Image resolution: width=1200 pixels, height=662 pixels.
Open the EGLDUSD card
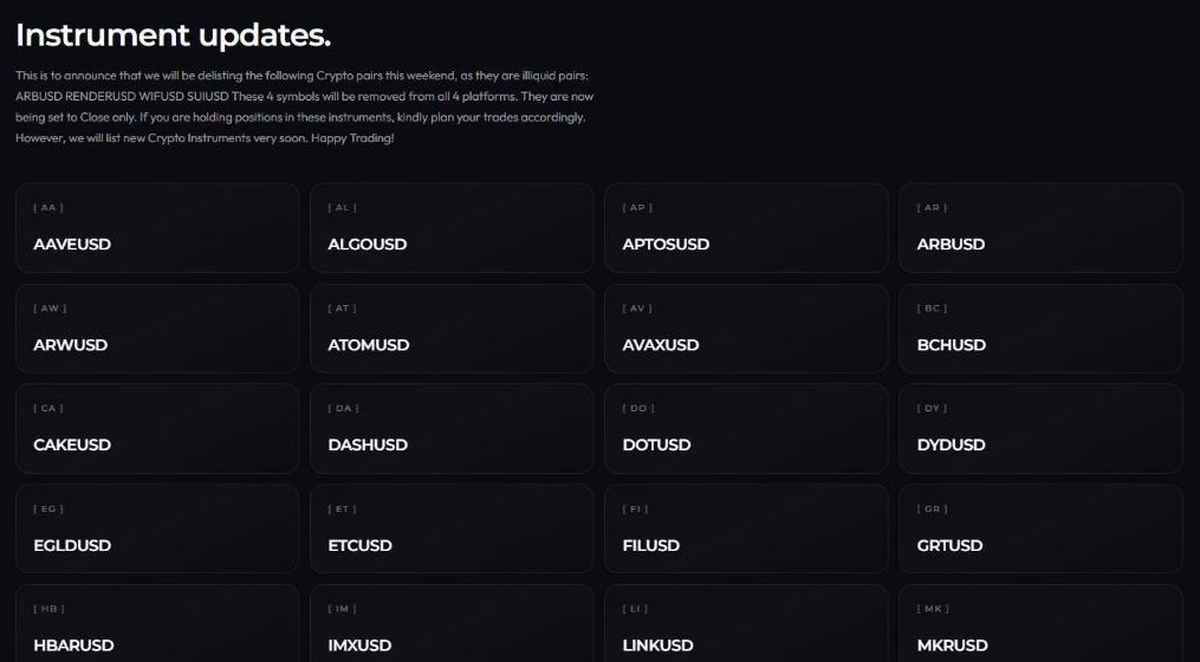(157, 529)
